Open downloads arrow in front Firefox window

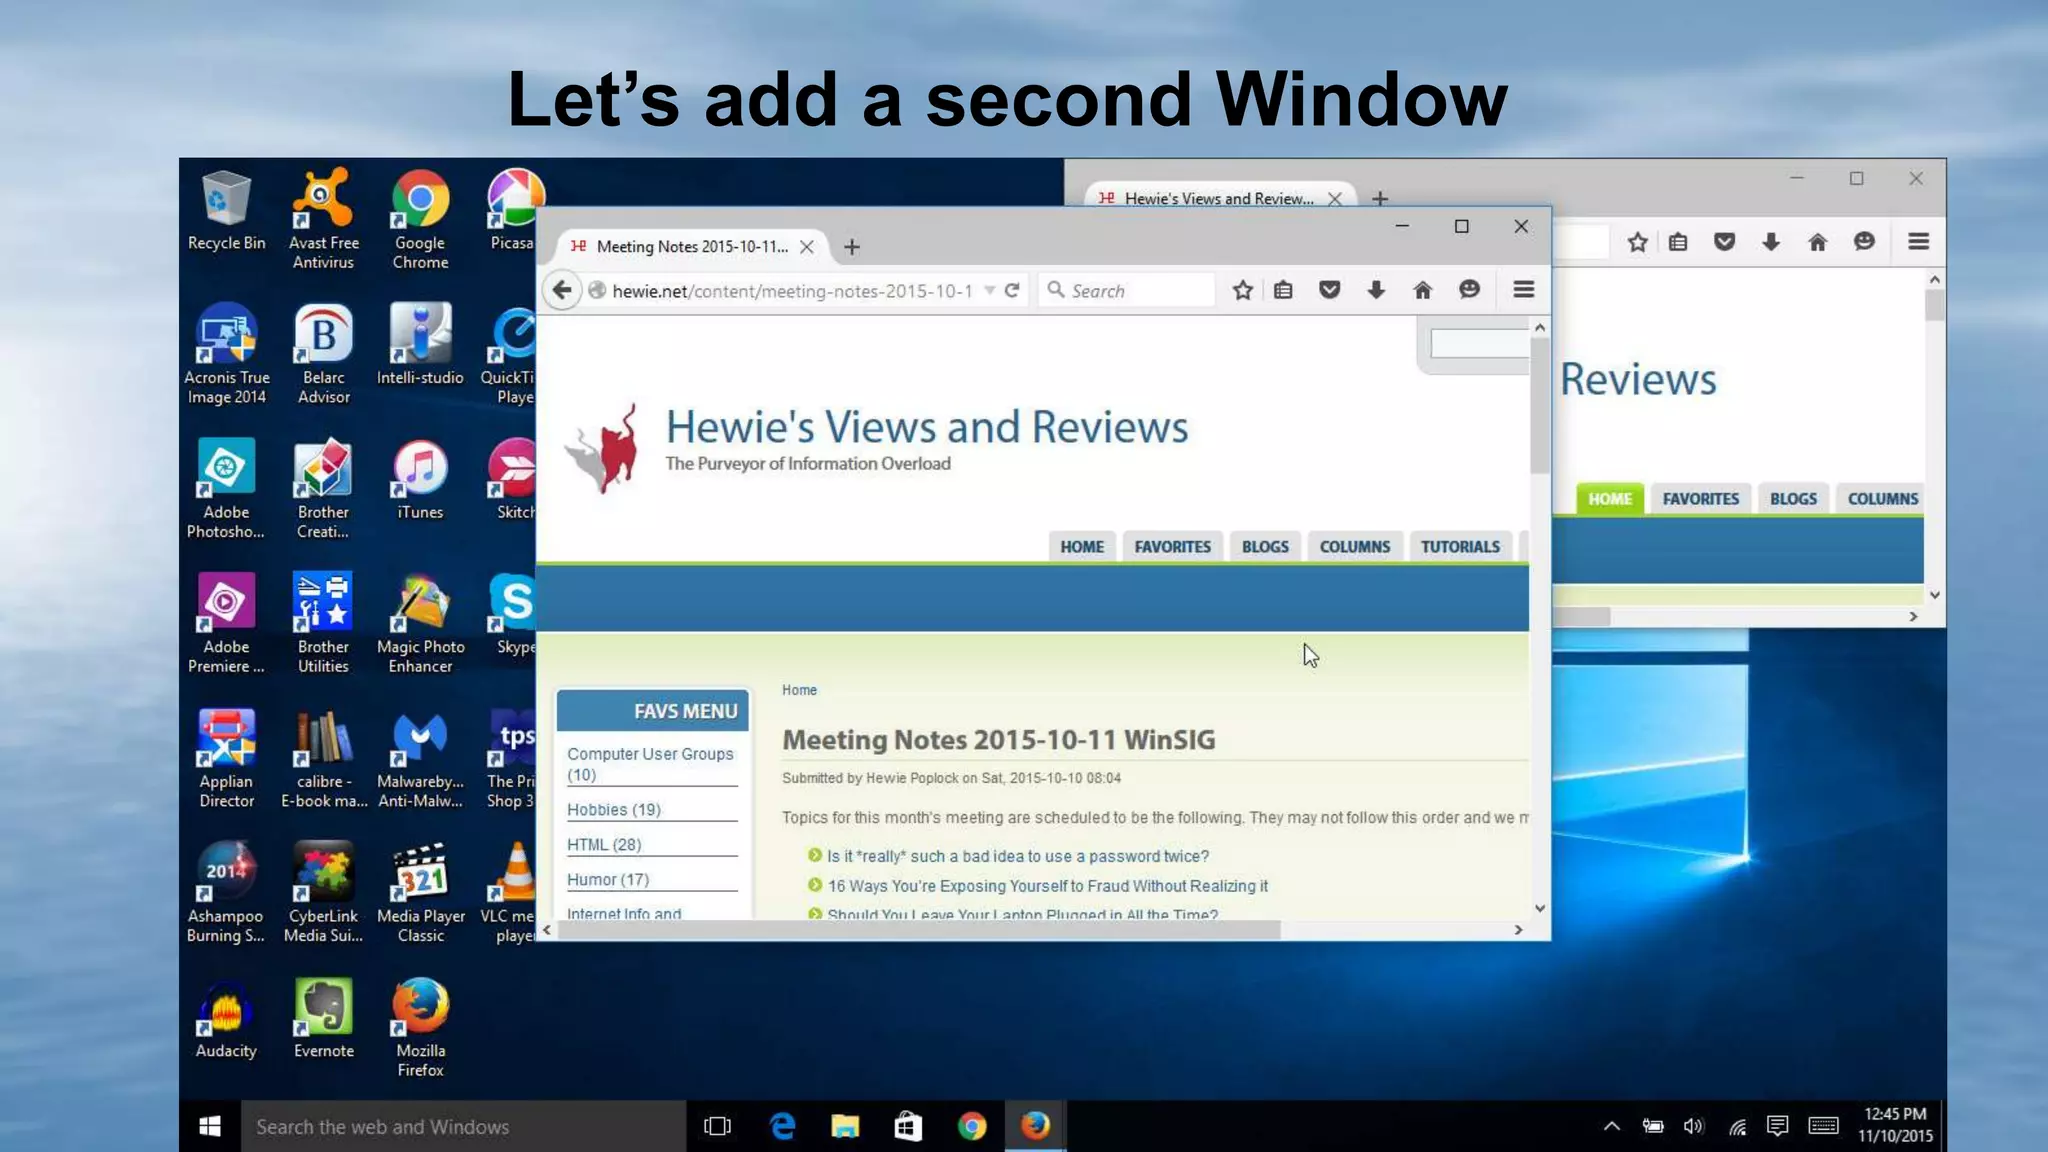[x=1376, y=290]
